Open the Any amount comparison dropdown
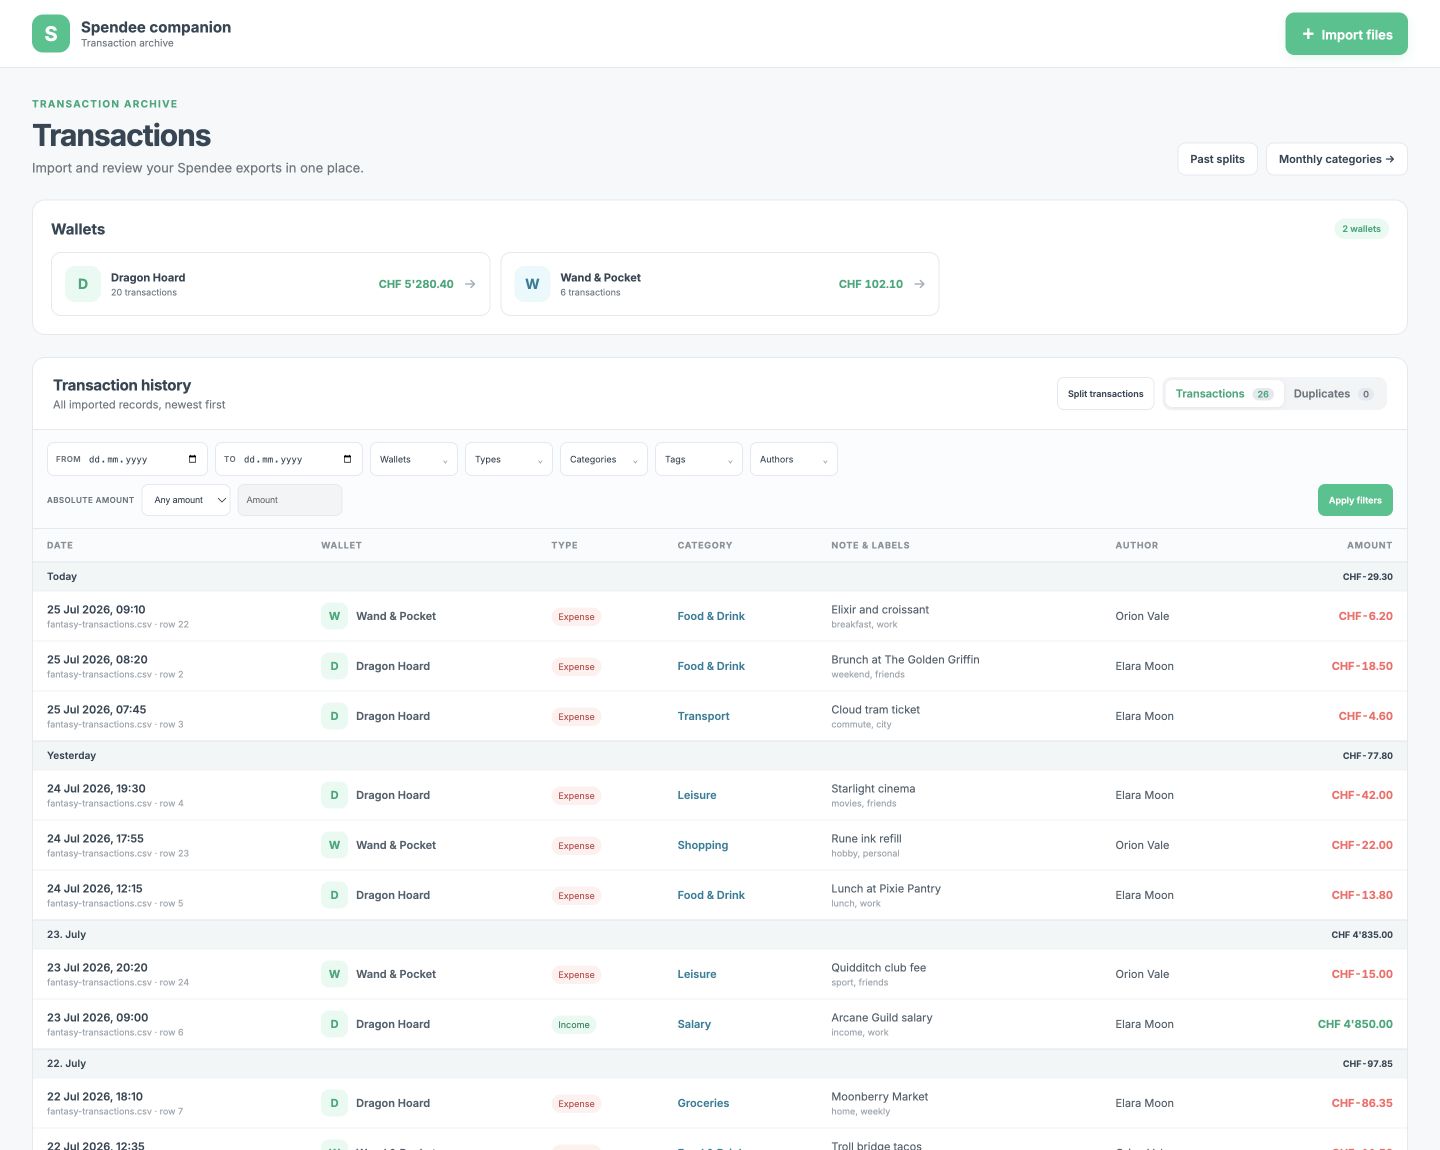 (x=186, y=500)
